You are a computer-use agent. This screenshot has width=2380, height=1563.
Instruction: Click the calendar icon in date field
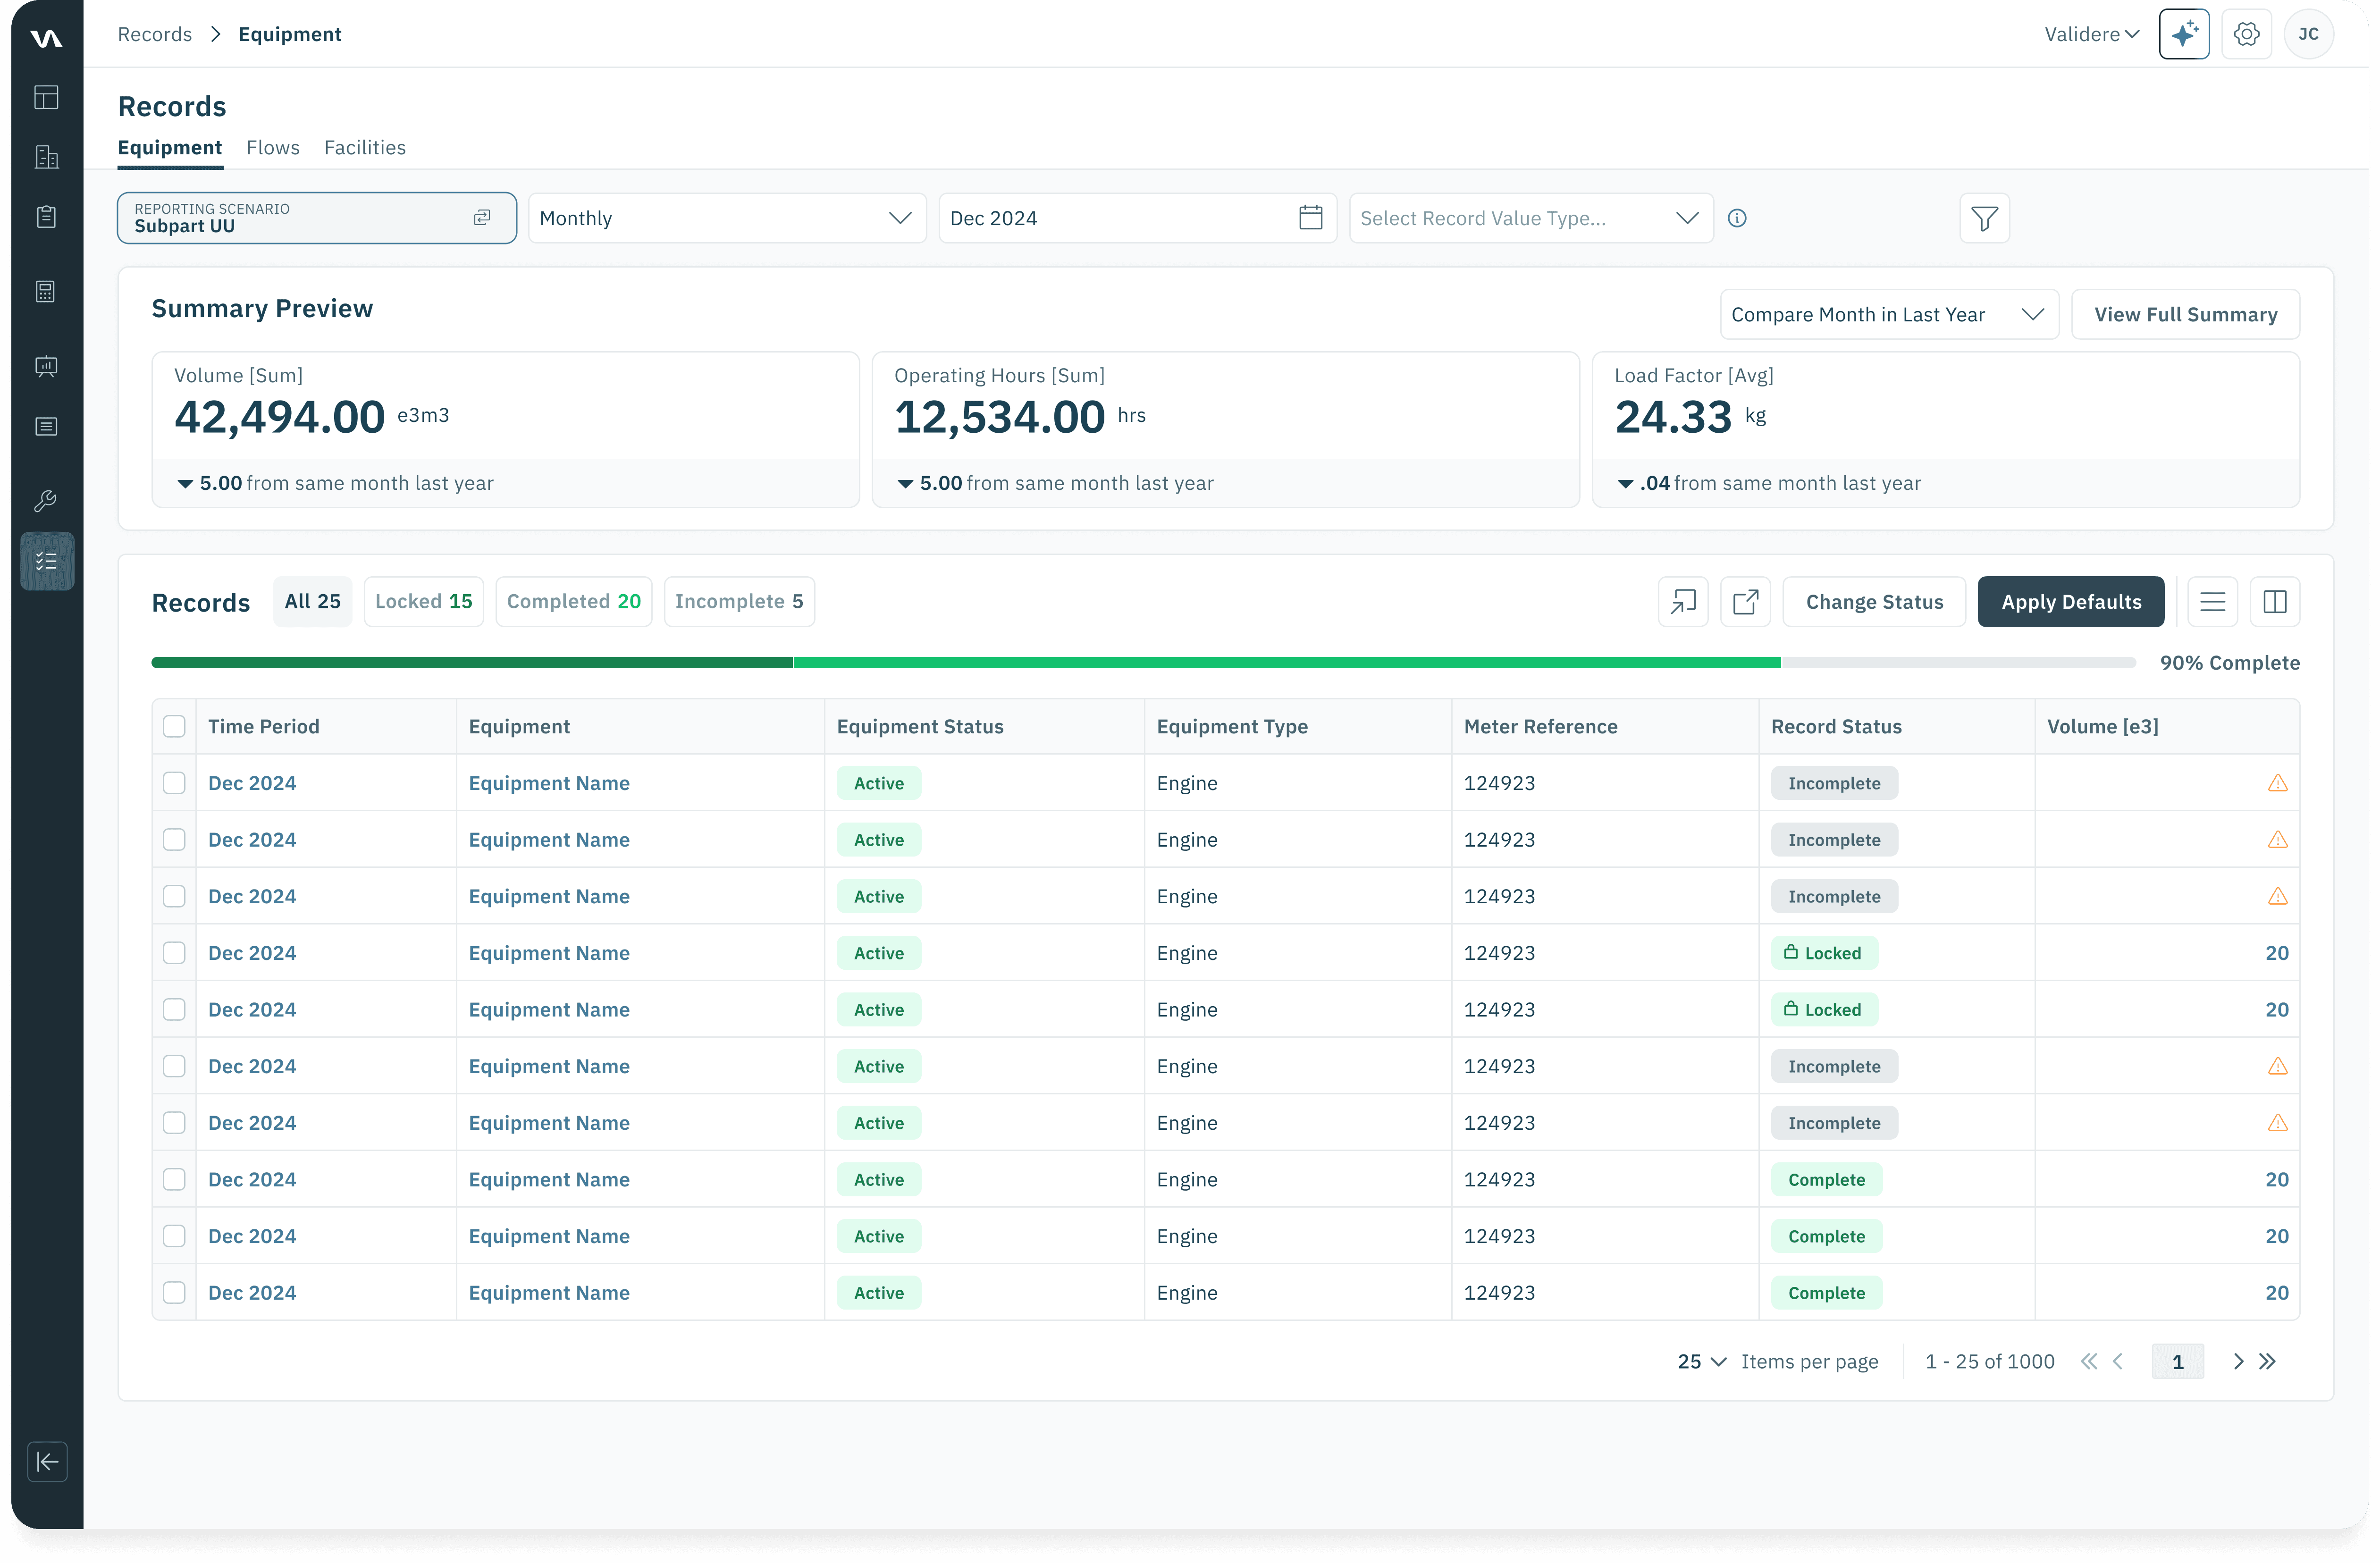[x=1310, y=218]
